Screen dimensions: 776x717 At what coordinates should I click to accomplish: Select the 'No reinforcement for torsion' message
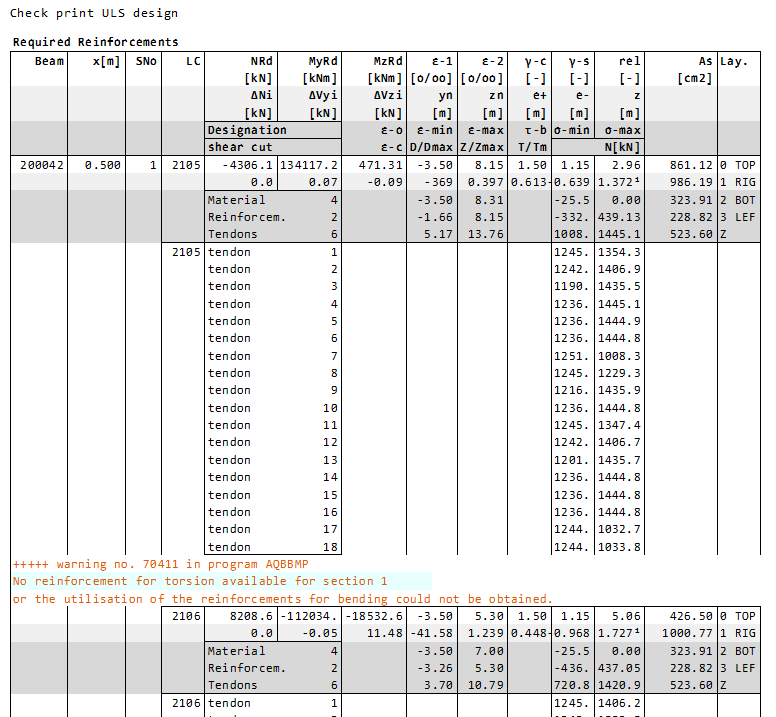199,581
